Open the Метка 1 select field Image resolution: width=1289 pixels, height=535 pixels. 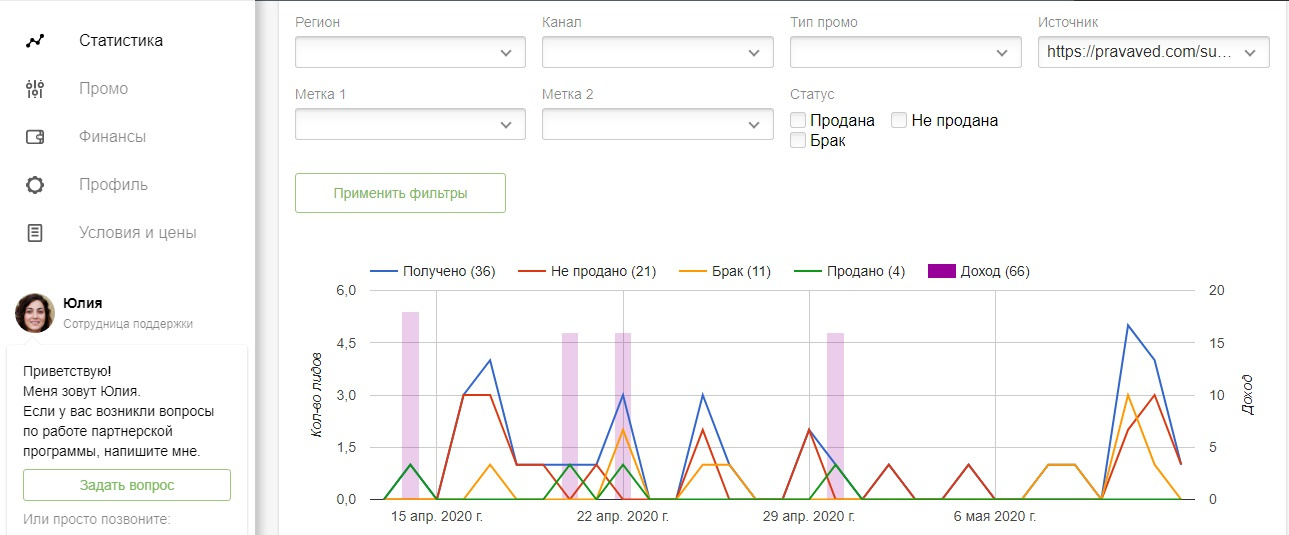(x=410, y=124)
